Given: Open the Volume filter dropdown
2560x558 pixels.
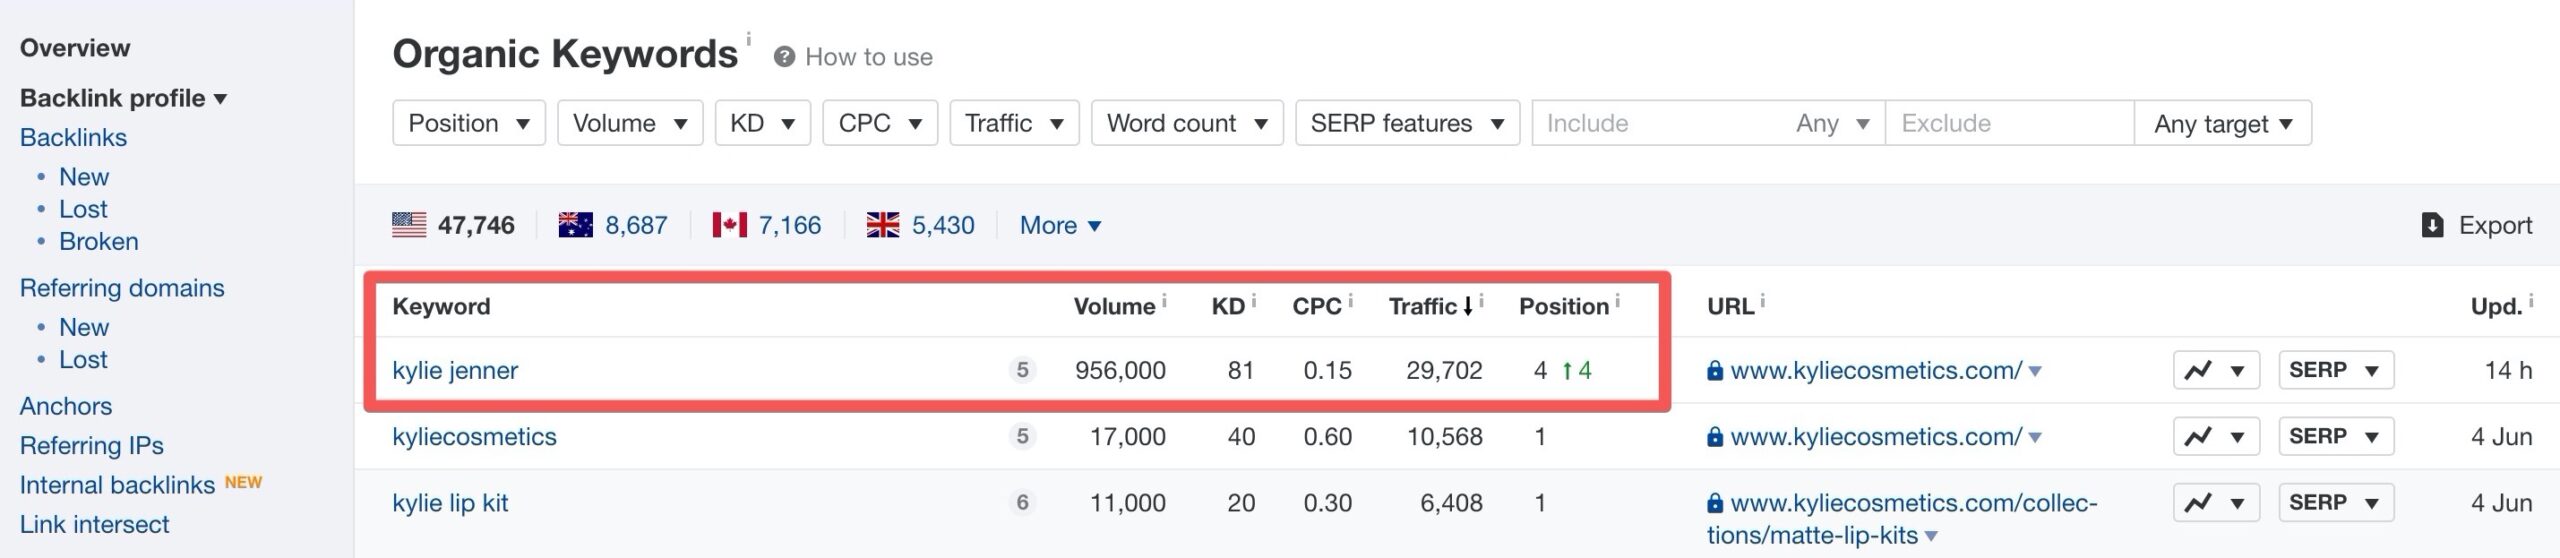Looking at the screenshot, I should pos(630,123).
